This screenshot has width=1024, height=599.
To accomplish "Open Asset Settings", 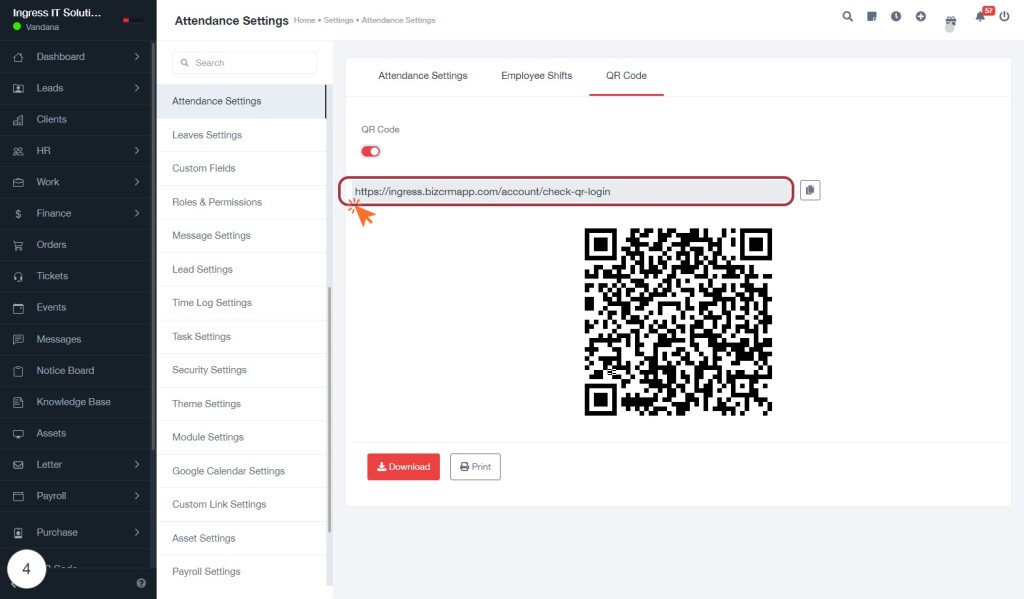I will (x=241, y=539).
